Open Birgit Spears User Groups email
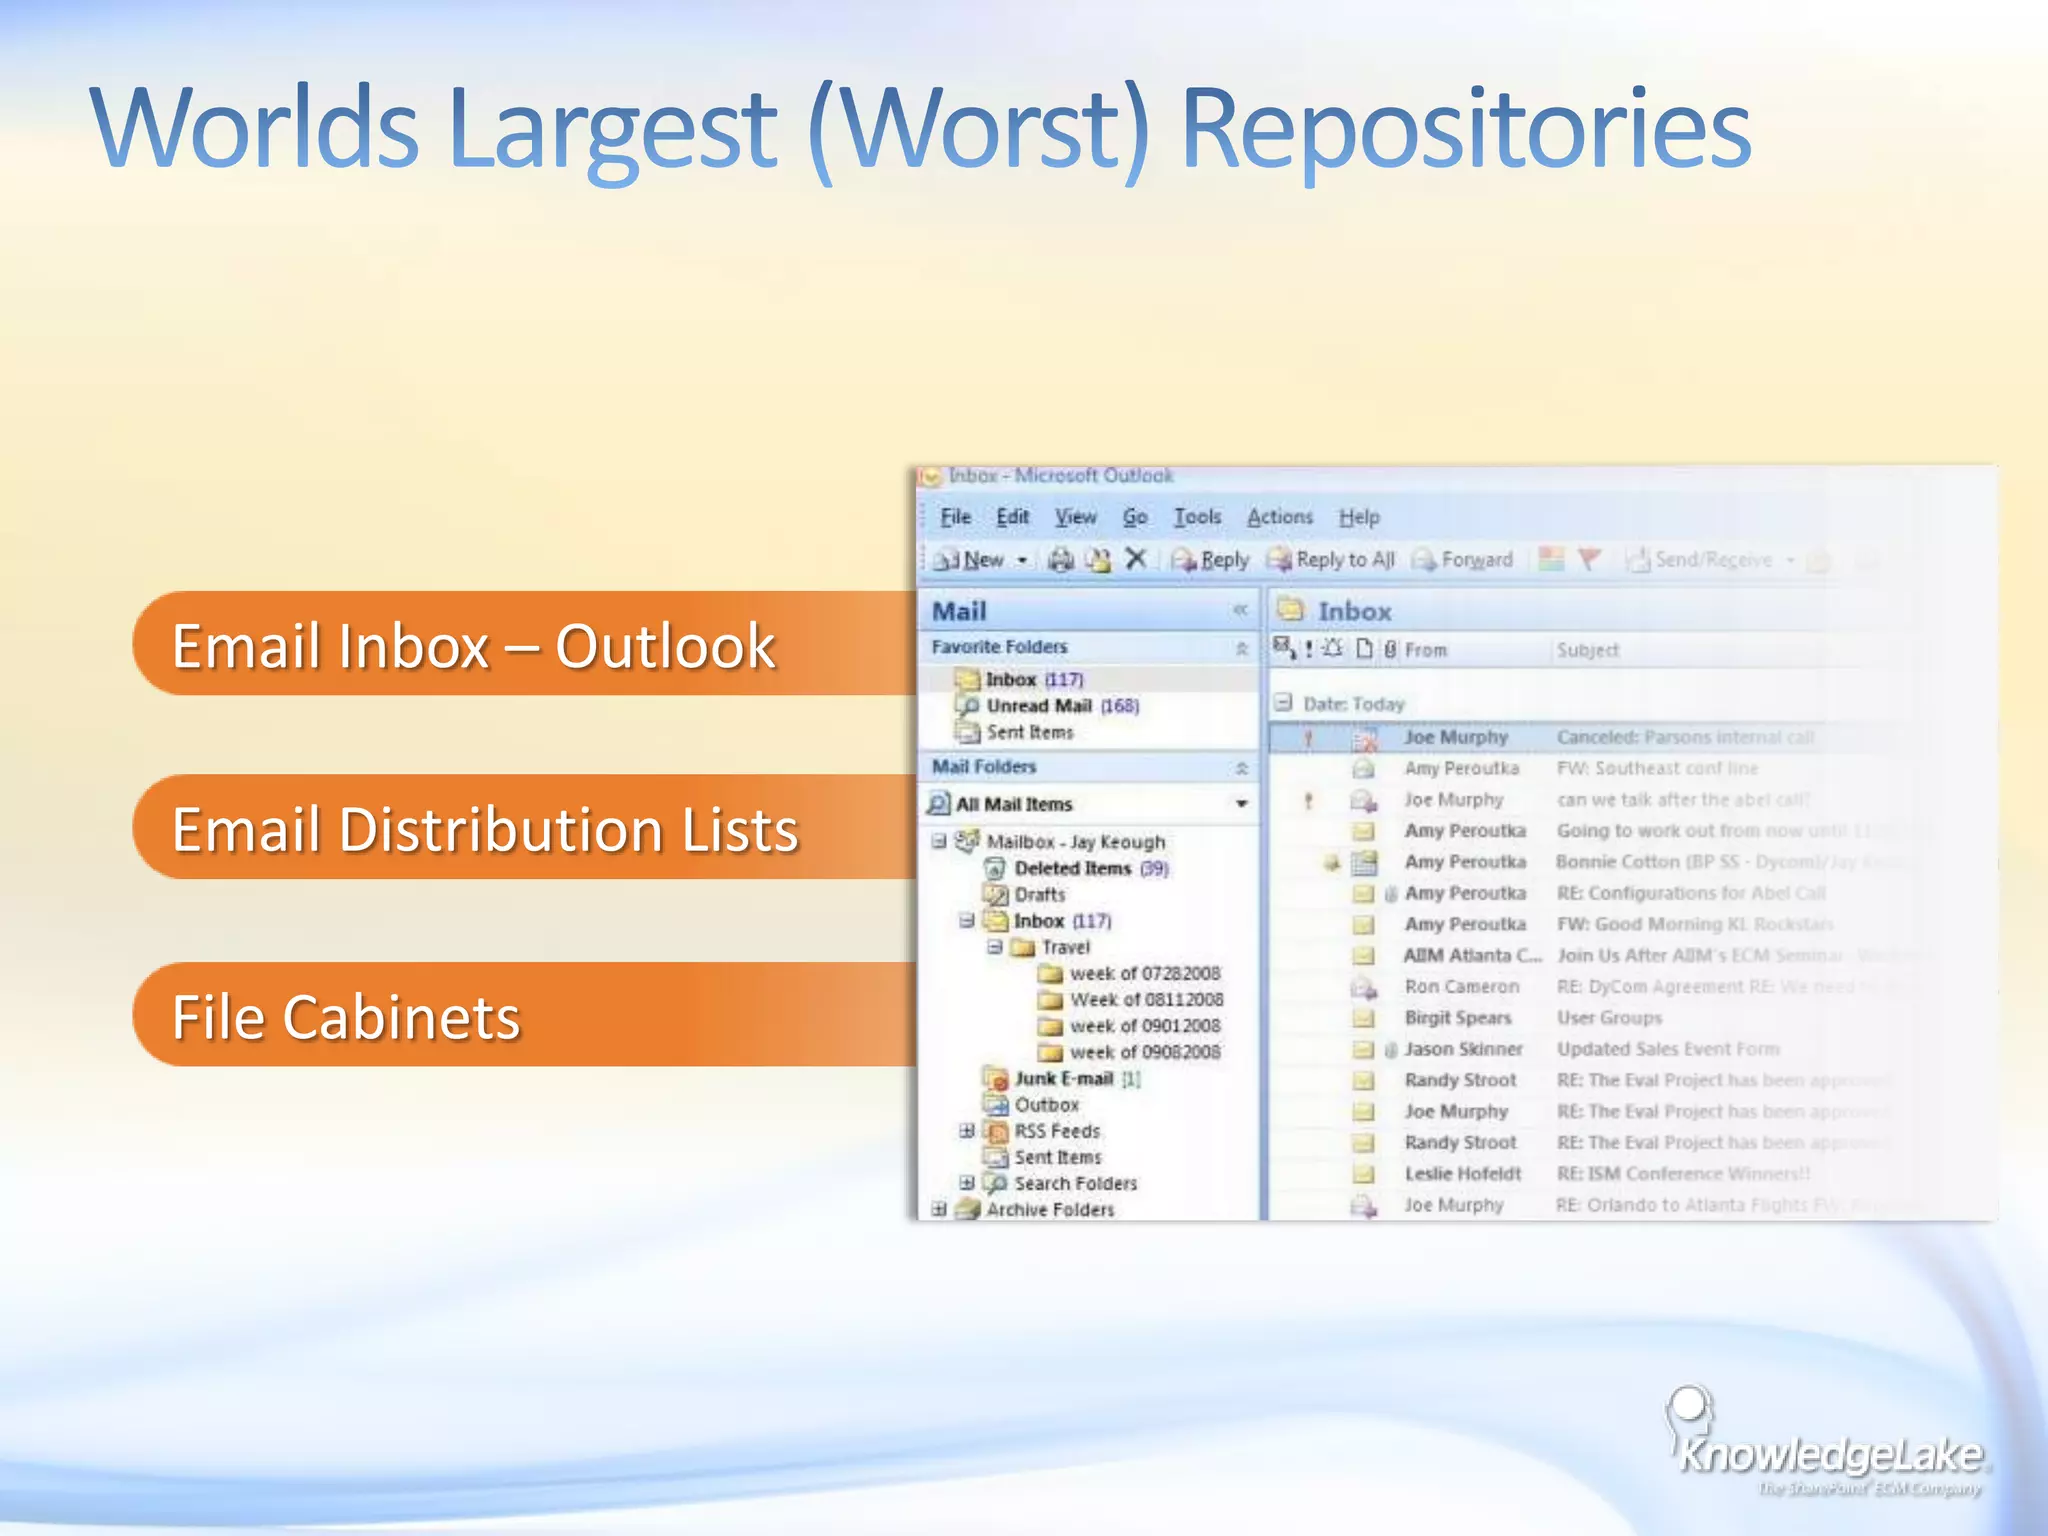The width and height of the screenshot is (2048, 1536). coord(1590,1018)
